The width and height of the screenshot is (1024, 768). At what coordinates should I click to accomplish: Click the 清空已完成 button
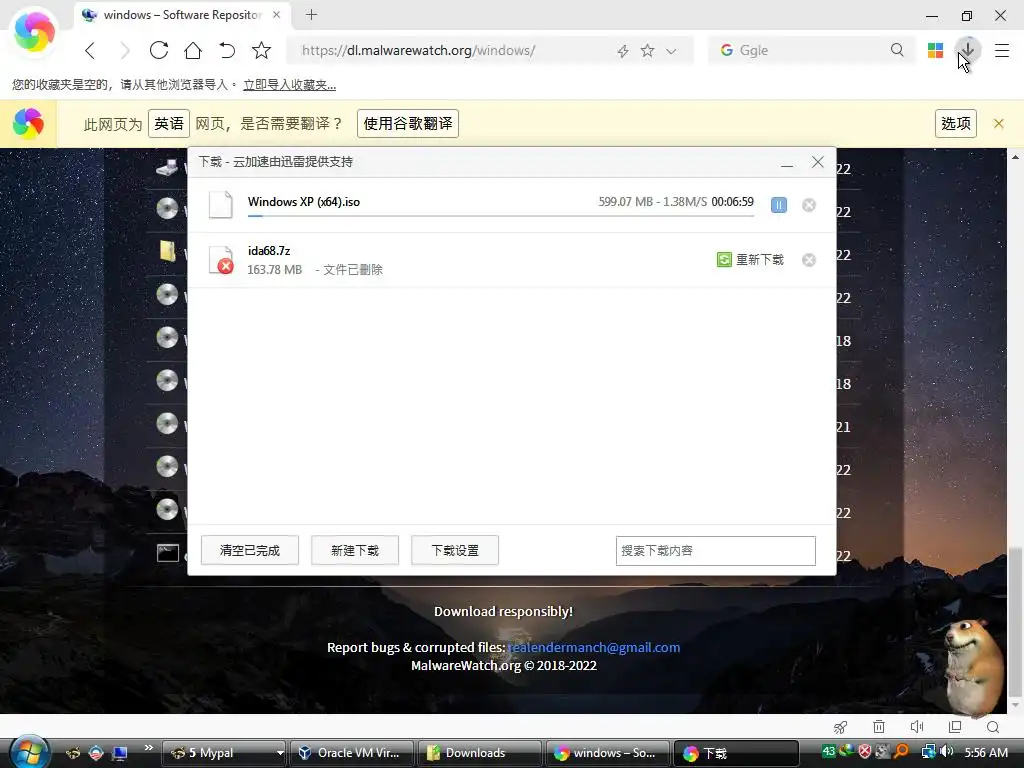click(249, 551)
